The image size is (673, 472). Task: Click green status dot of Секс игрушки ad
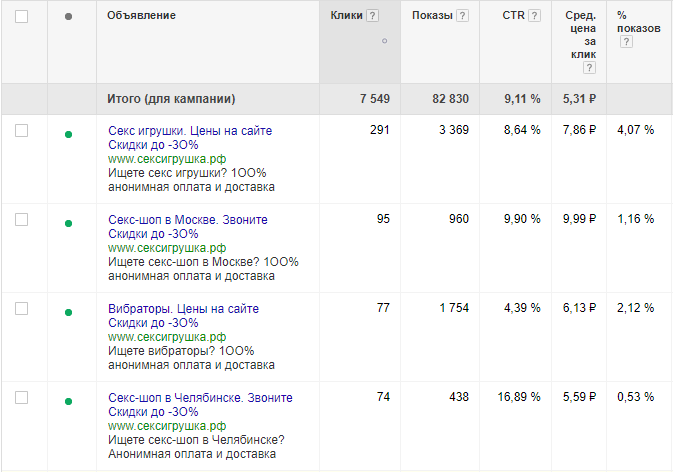(x=68, y=135)
